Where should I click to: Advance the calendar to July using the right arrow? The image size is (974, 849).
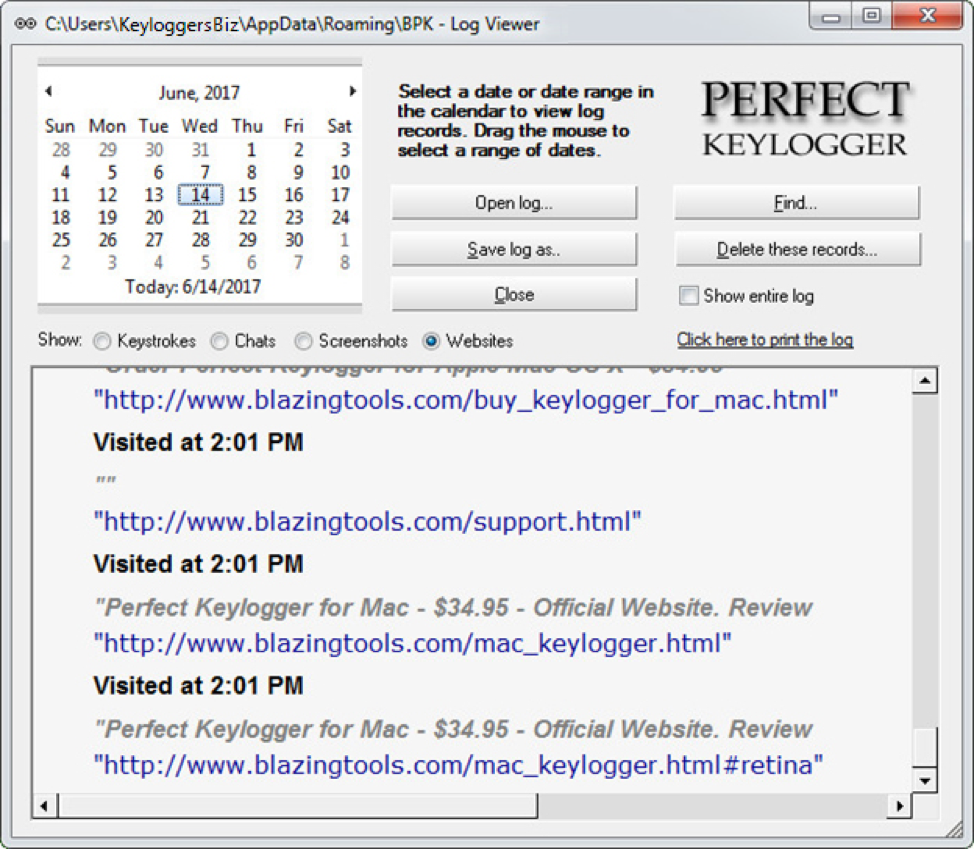coord(352,90)
